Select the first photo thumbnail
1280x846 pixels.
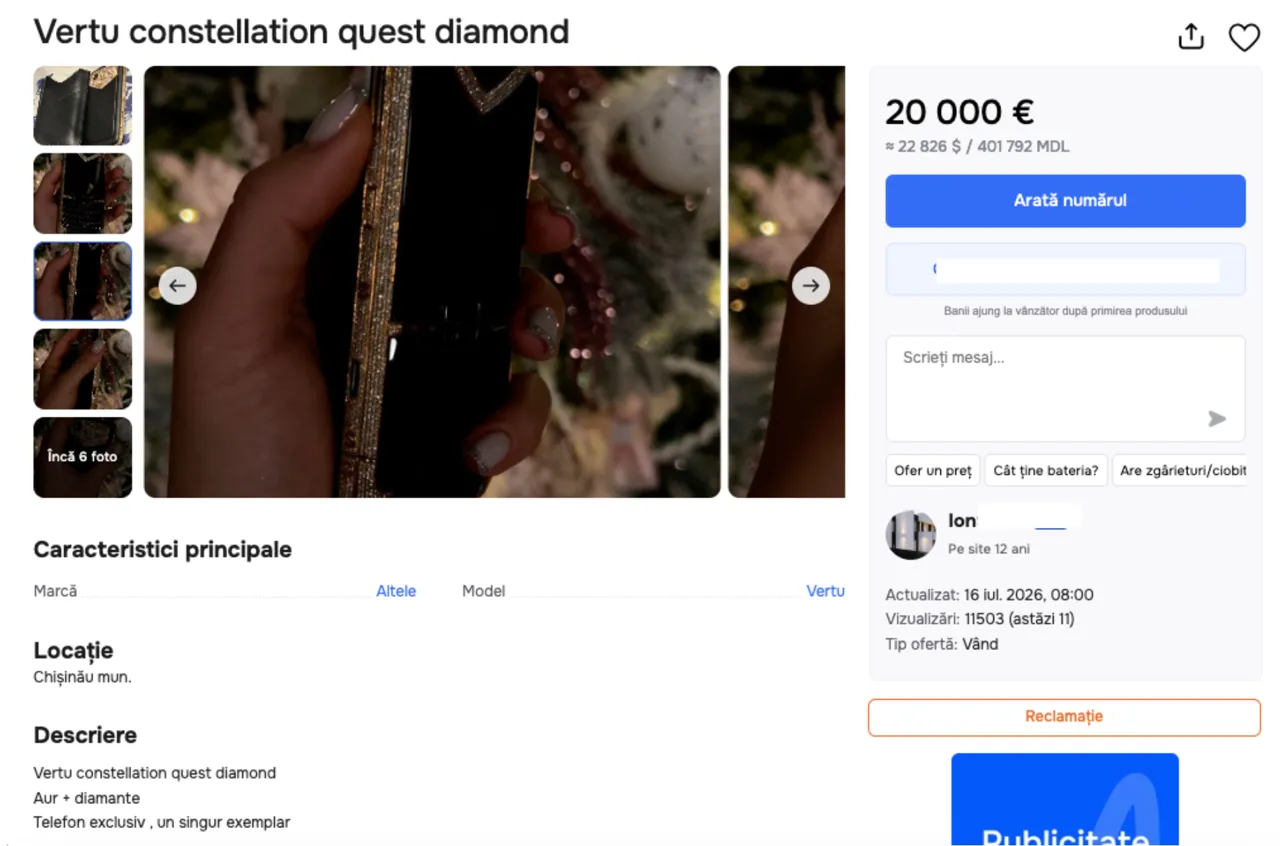[83, 106]
